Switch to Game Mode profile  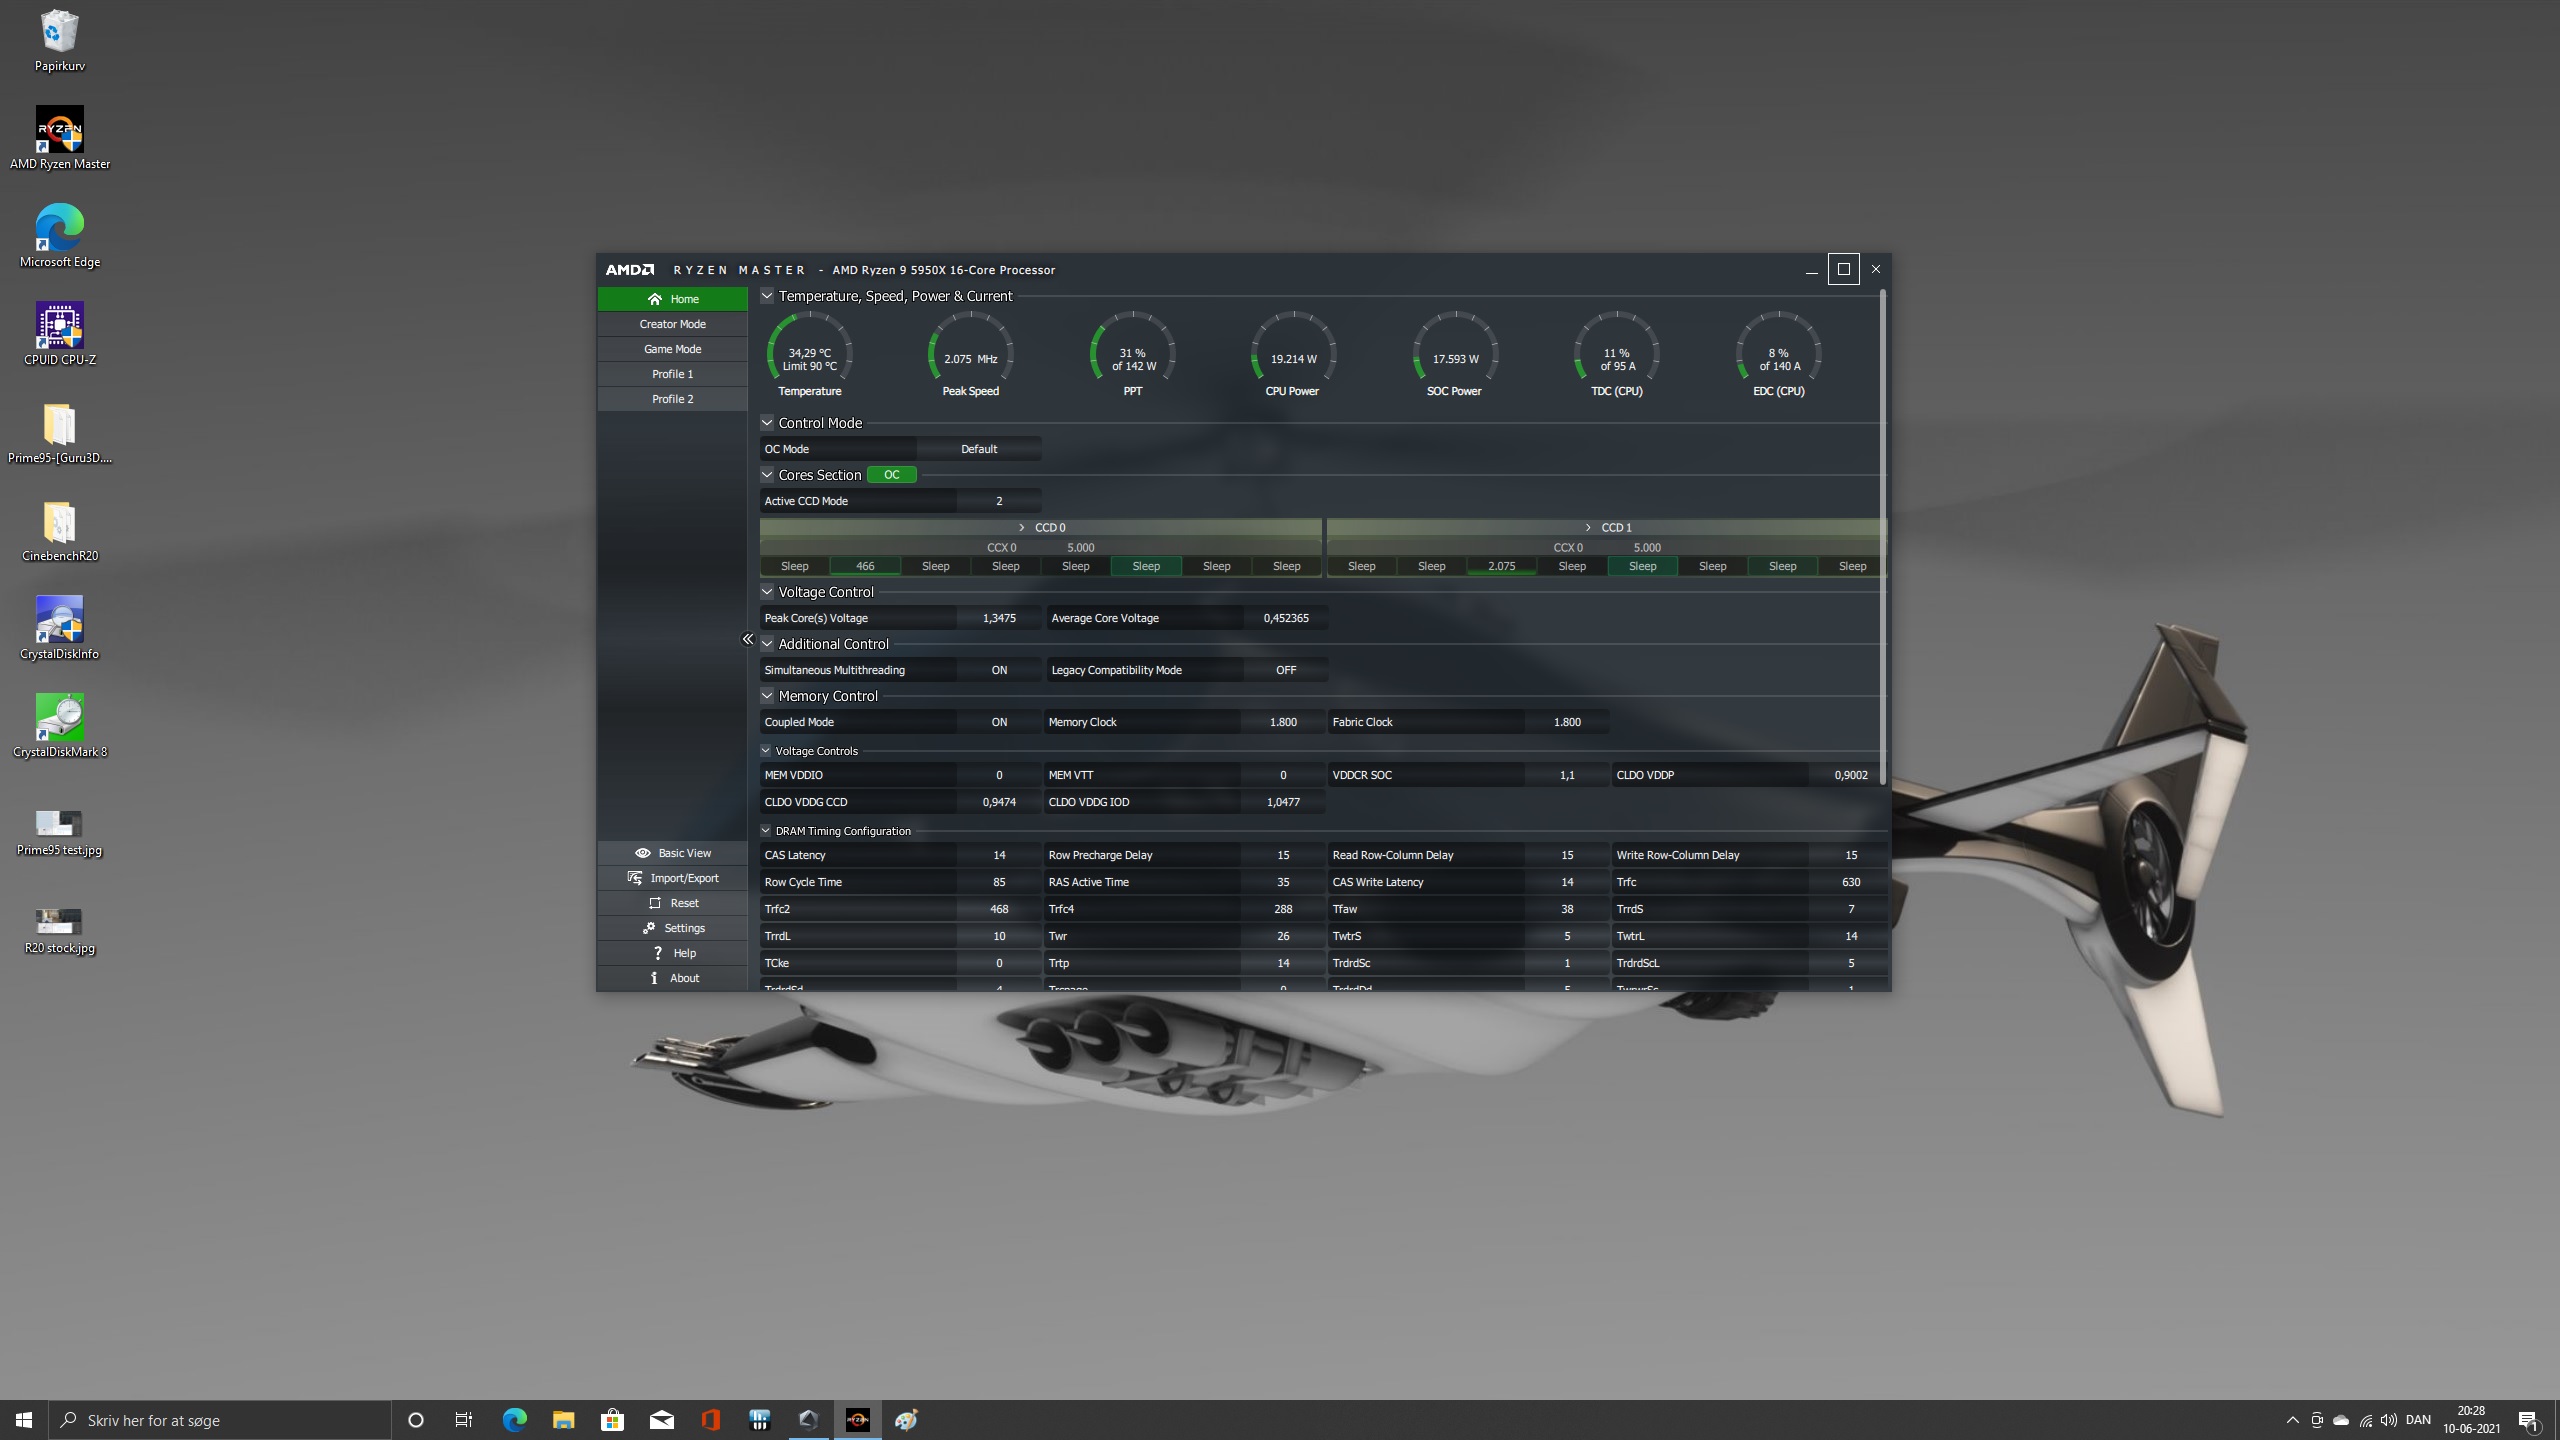[672, 349]
